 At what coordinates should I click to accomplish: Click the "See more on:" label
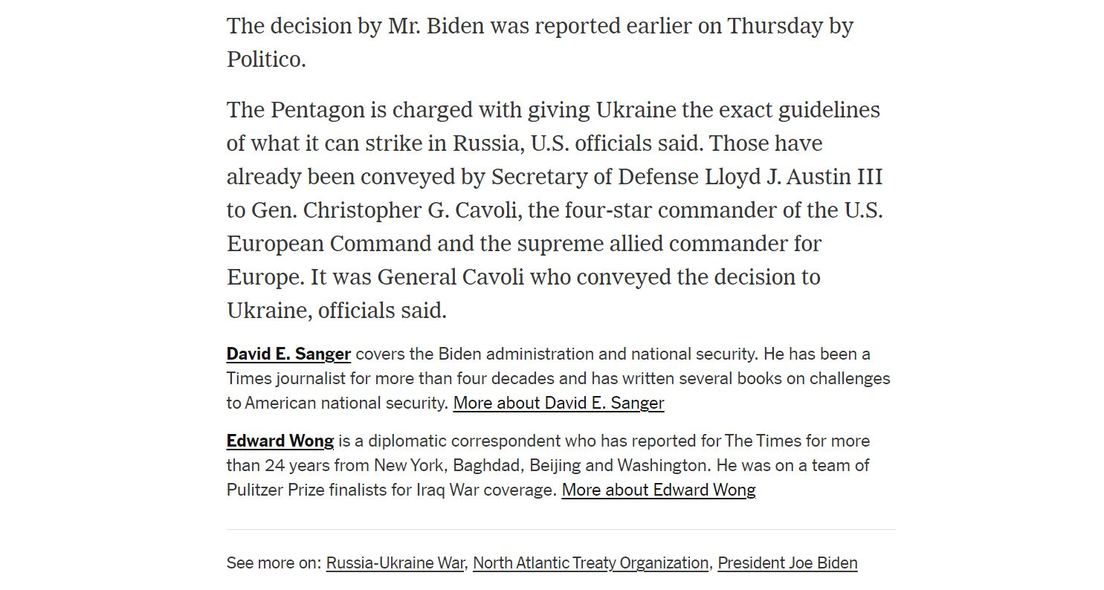point(273,563)
